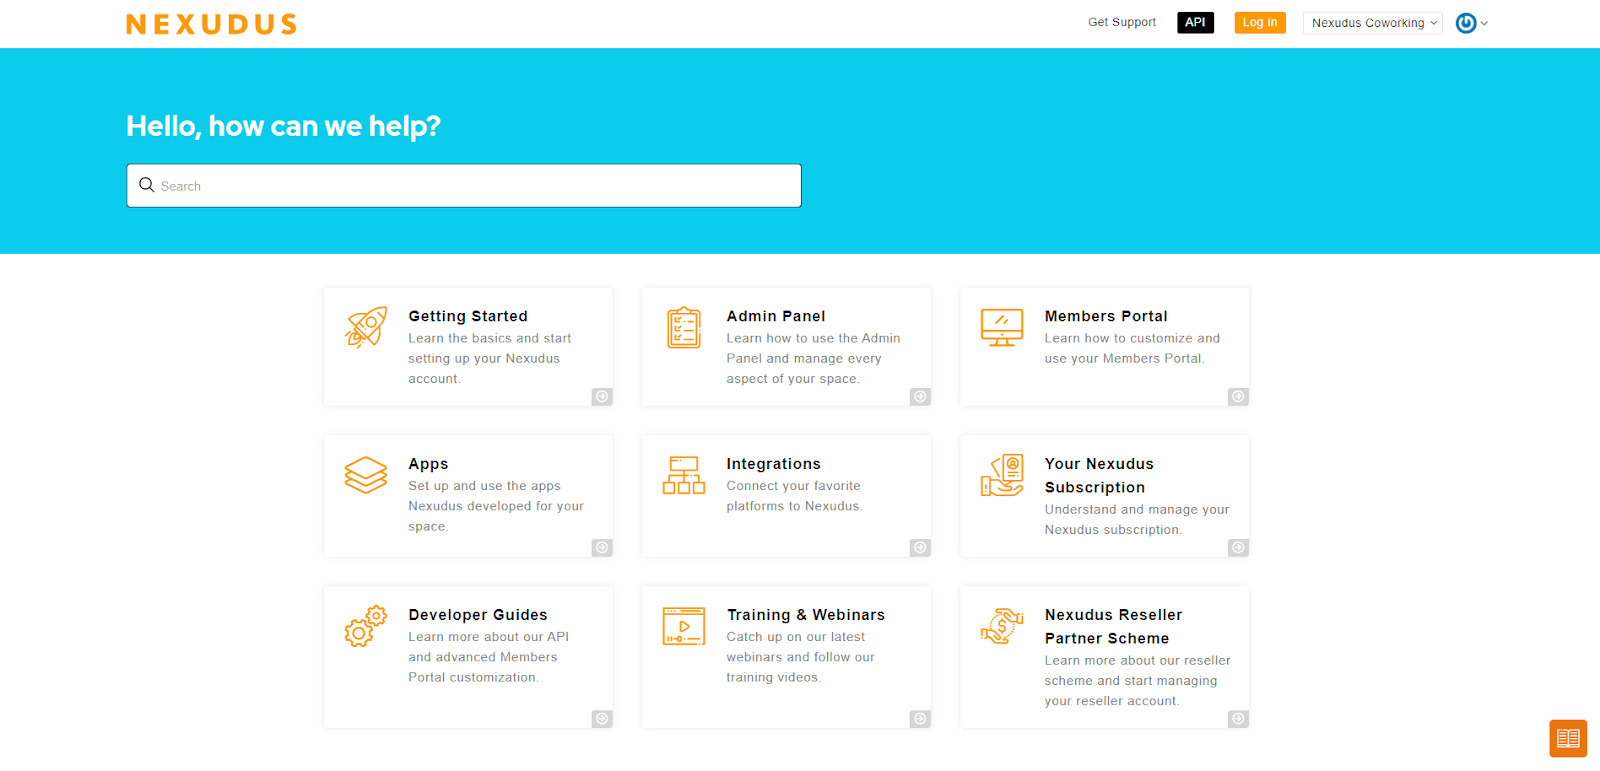1600x771 pixels.
Task: Open Your Nexudus Subscription title link
Action: [1099, 475]
